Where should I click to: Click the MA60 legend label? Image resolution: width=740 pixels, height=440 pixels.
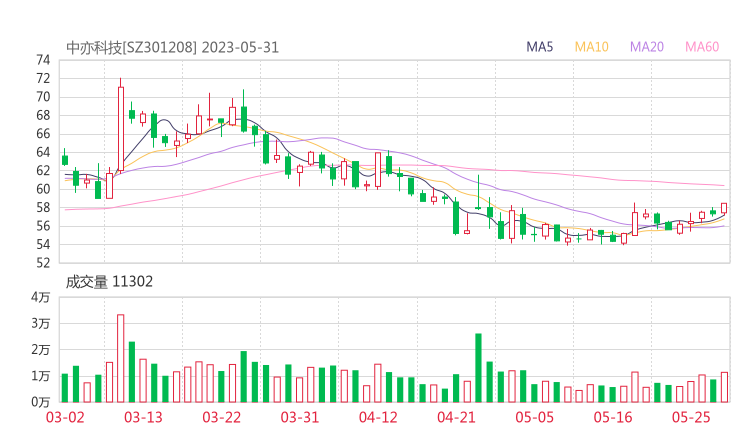click(x=702, y=47)
